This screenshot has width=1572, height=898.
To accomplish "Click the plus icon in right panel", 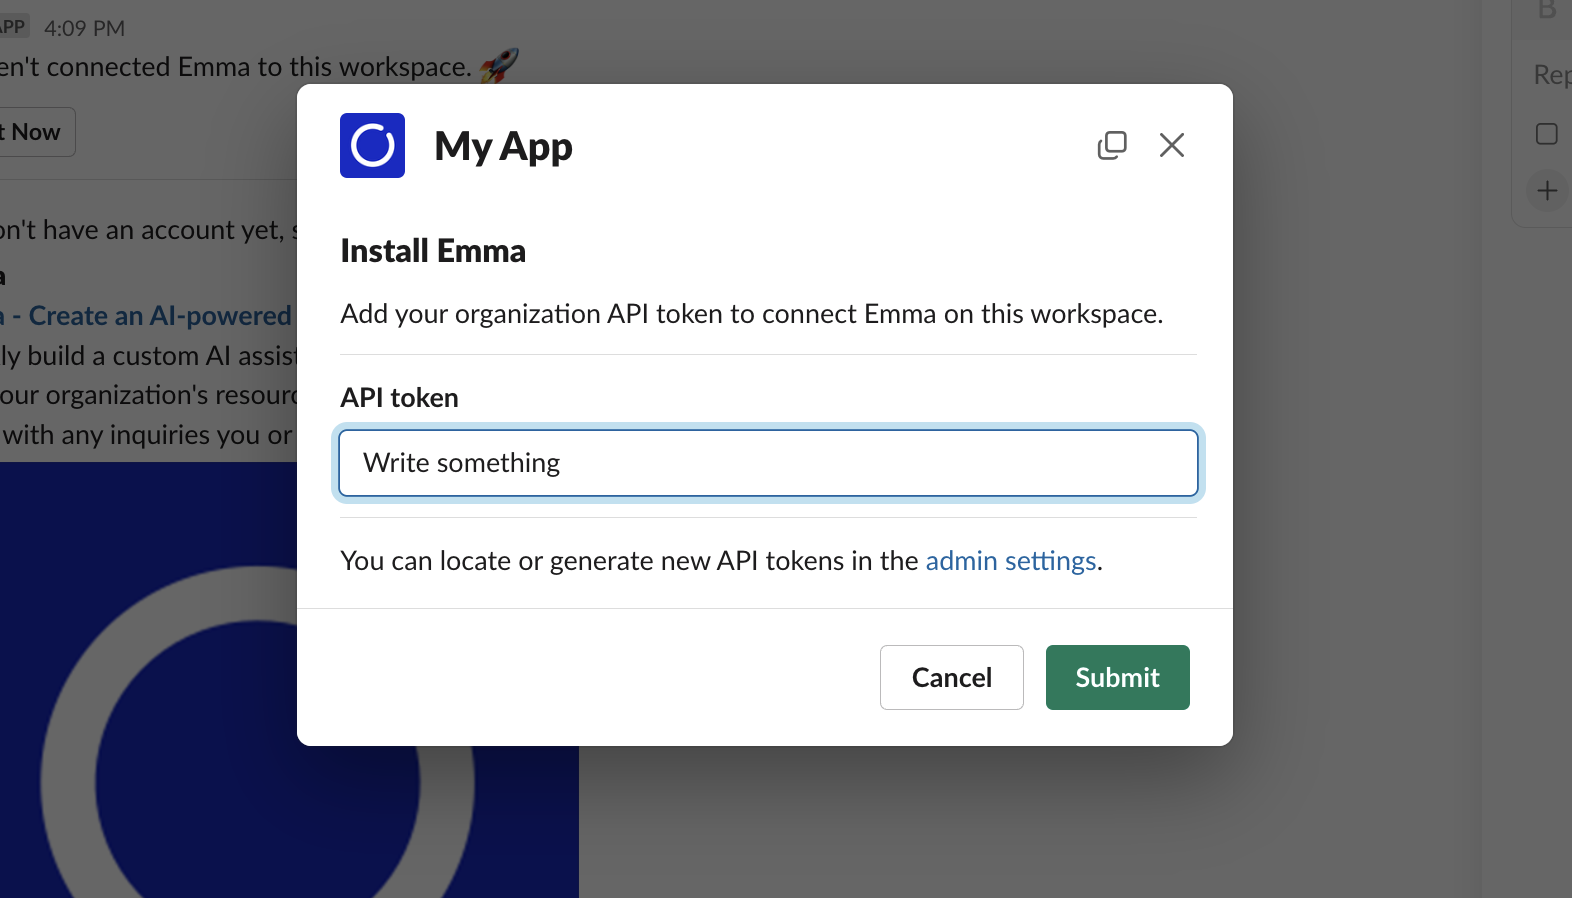I will [x=1547, y=191].
